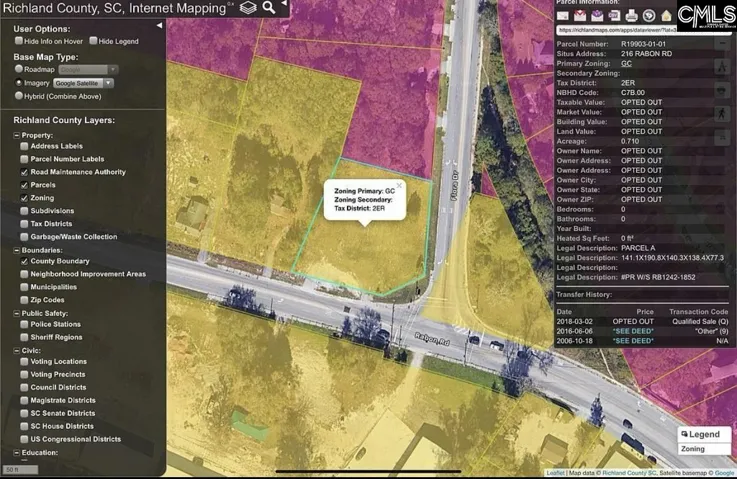The height and width of the screenshot is (479, 737).
Task: Open the Google Satellite imagery dropdown
Action: click(83, 83)
